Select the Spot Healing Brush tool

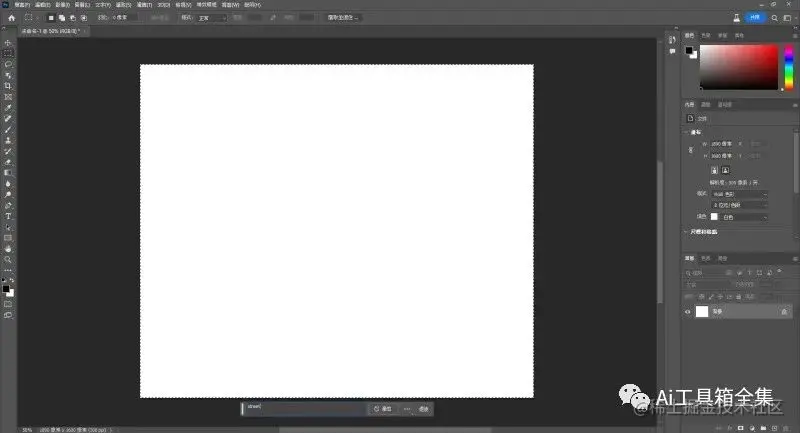(x=8, y=118)
